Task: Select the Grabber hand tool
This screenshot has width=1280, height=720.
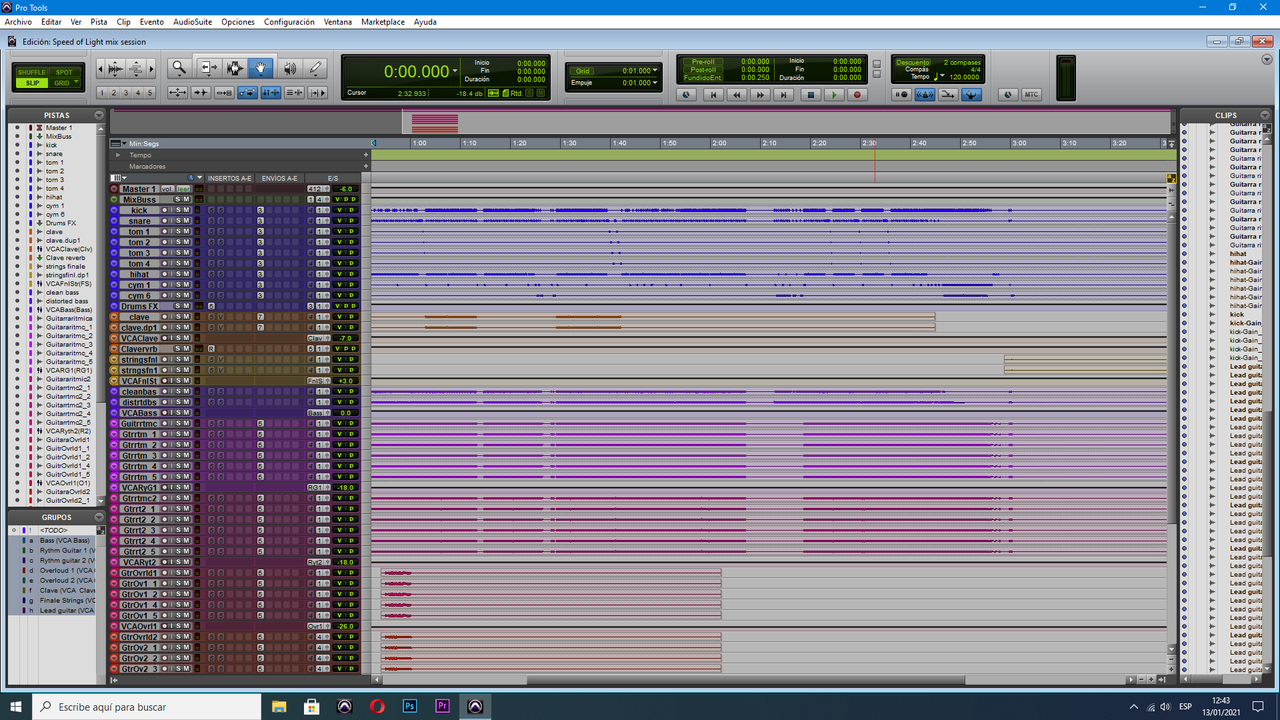Action: tap(260, 68)
